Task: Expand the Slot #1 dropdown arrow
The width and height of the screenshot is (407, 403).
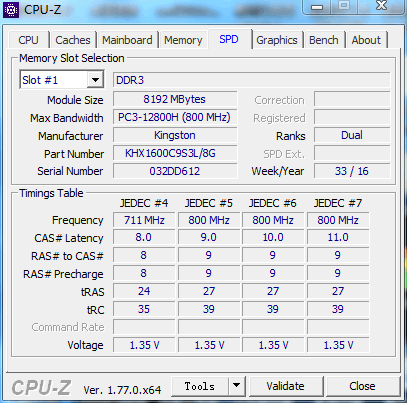Action: point(95,80)
